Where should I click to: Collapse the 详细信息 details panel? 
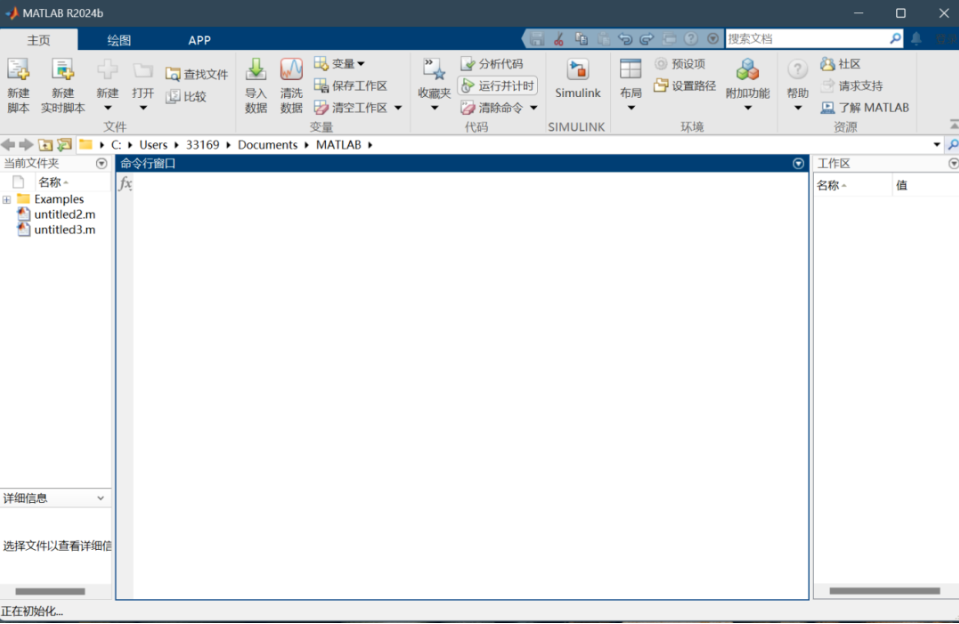(x=100, y=498)
